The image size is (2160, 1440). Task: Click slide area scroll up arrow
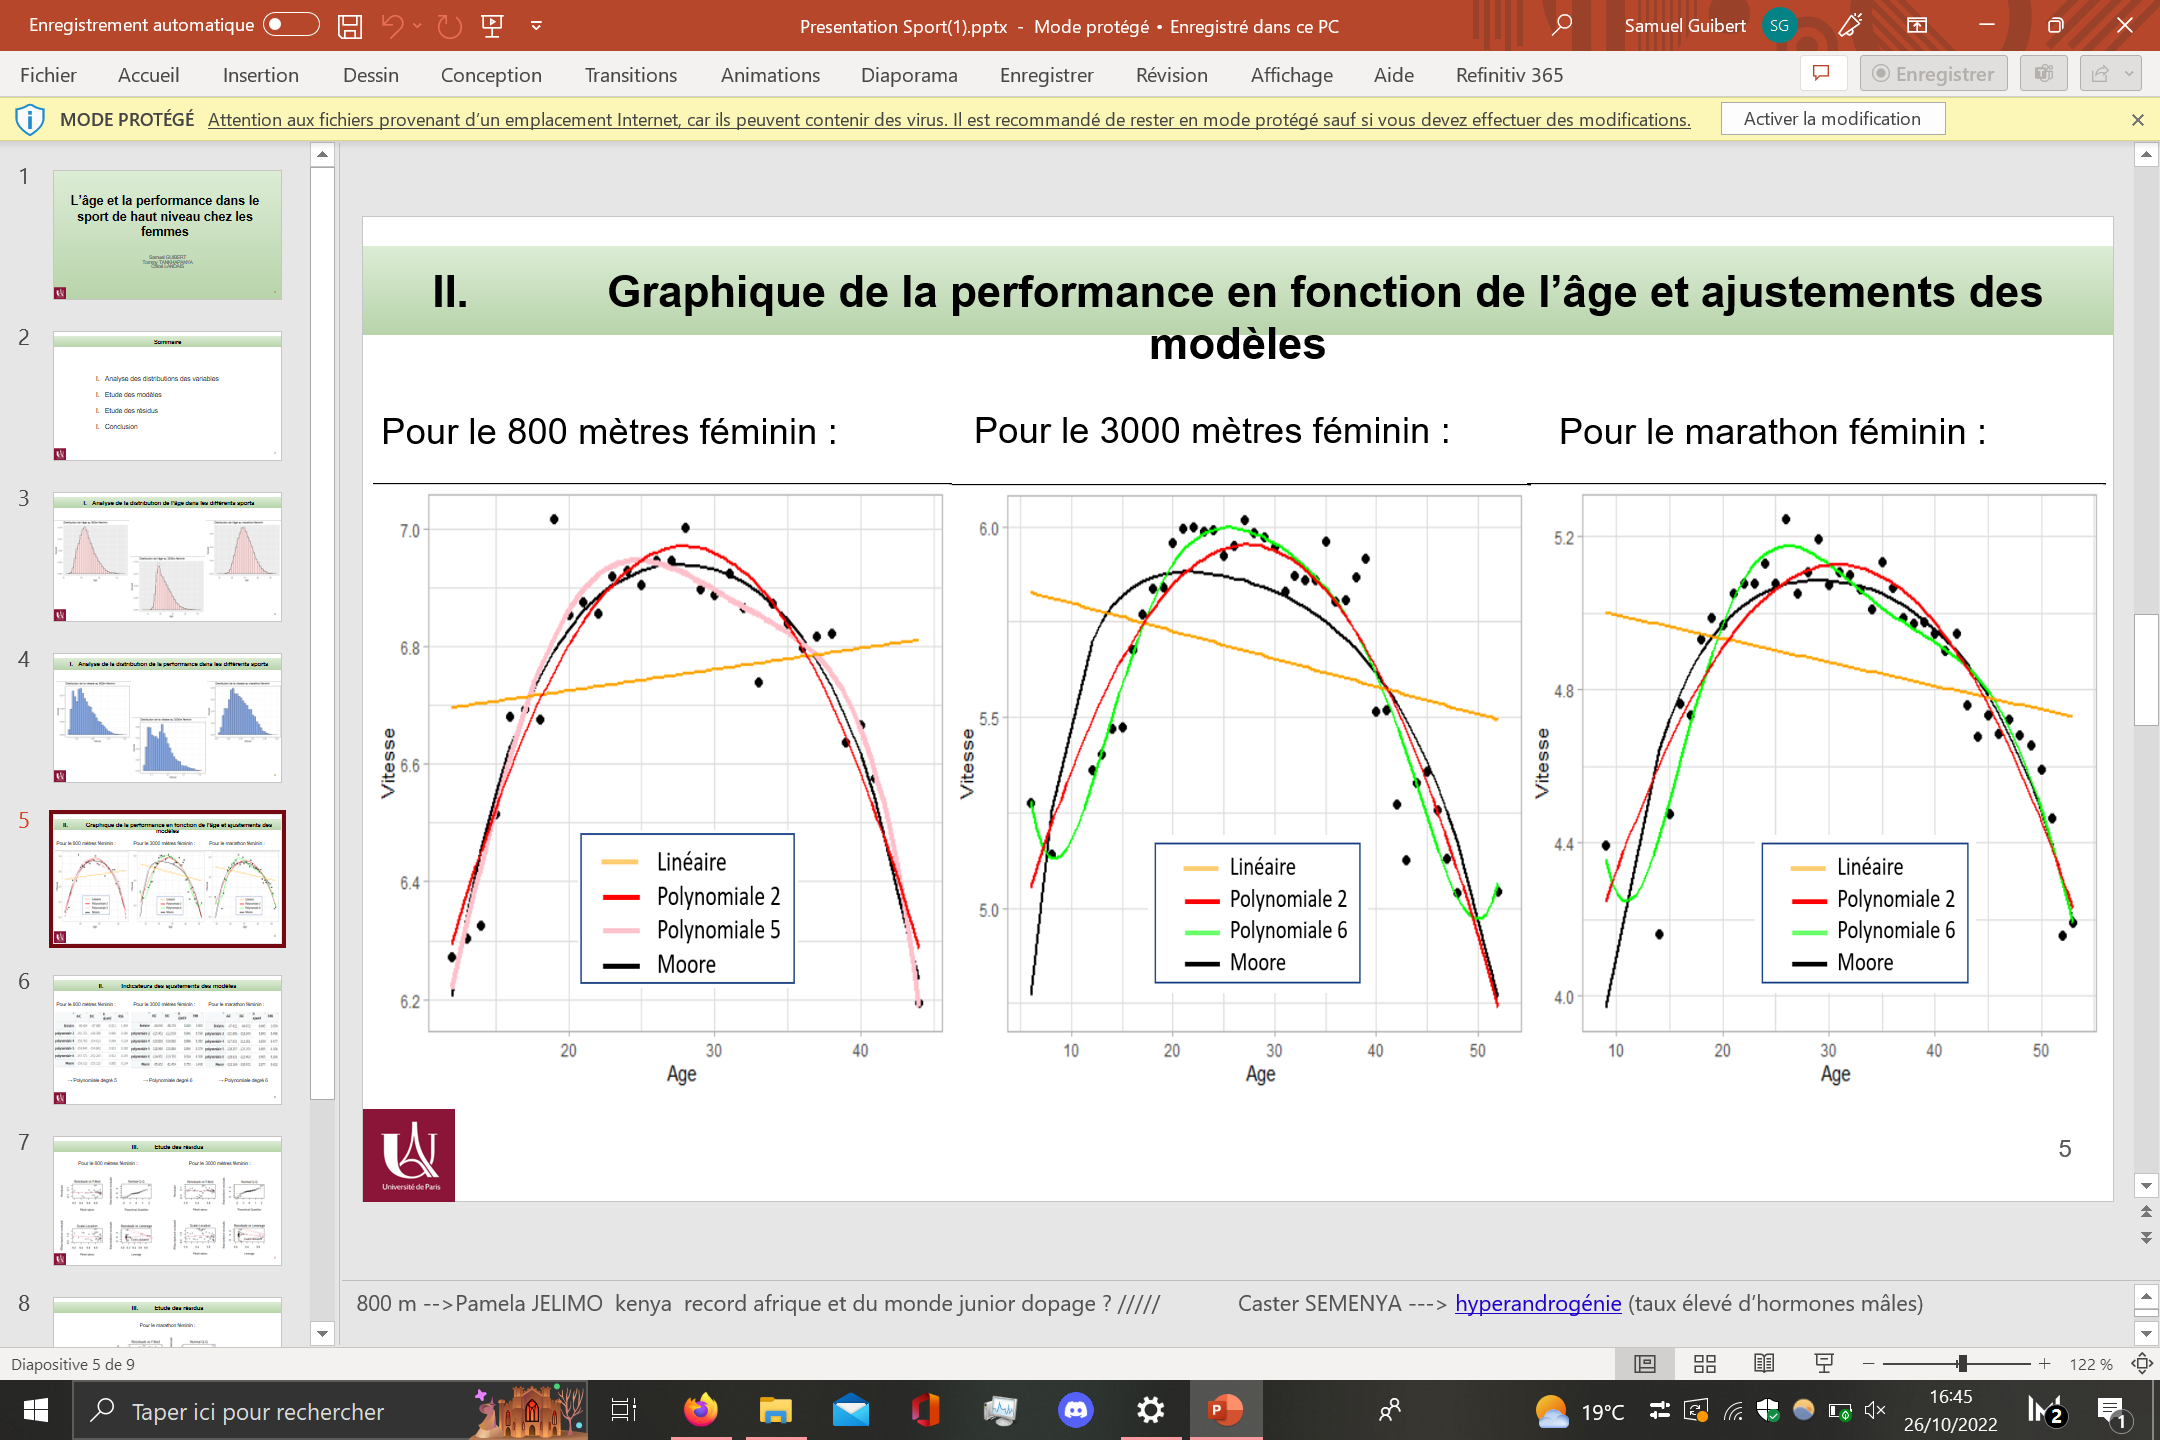[2146, 155]
